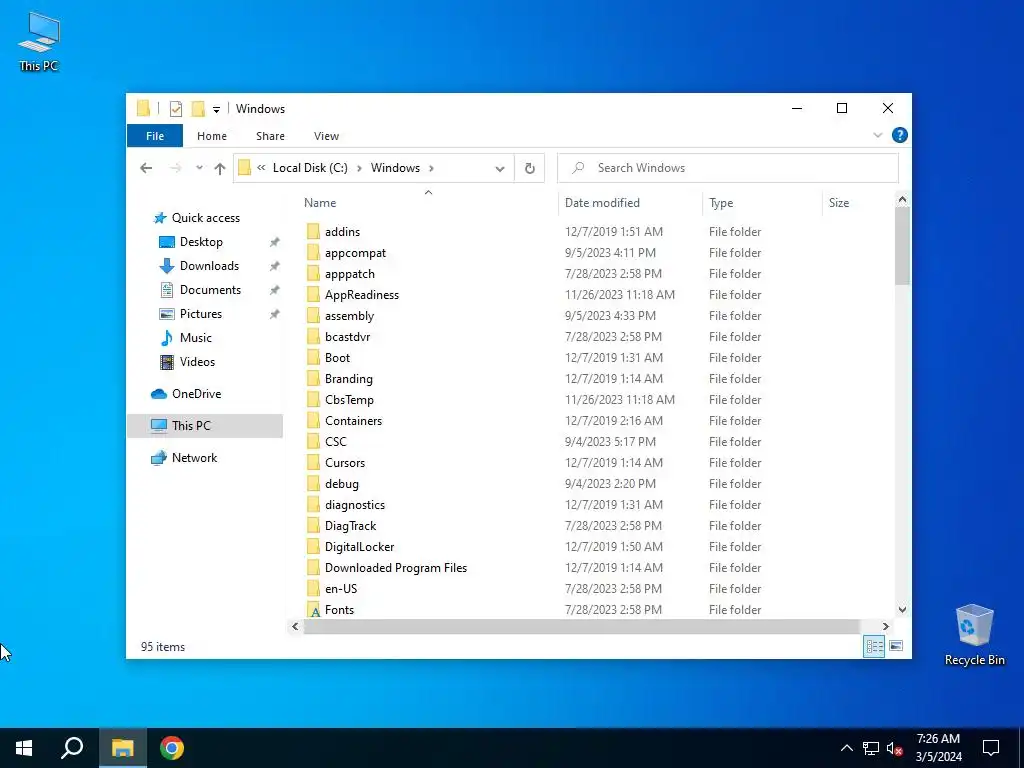The height and width of the screenshot is (768, 1024).
Task: Click the Properties icon in the title bar
Action: (x=176, y=108)
